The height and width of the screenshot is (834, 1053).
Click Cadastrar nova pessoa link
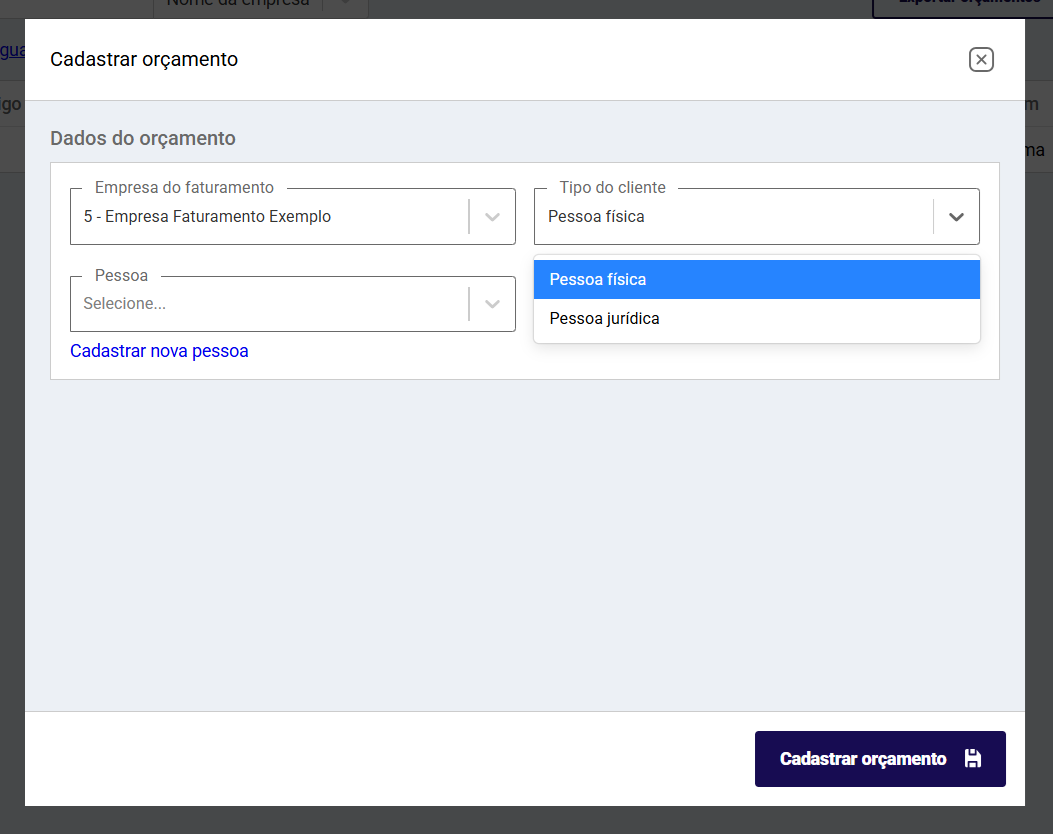pyautogui.click(x=159, y=351)
